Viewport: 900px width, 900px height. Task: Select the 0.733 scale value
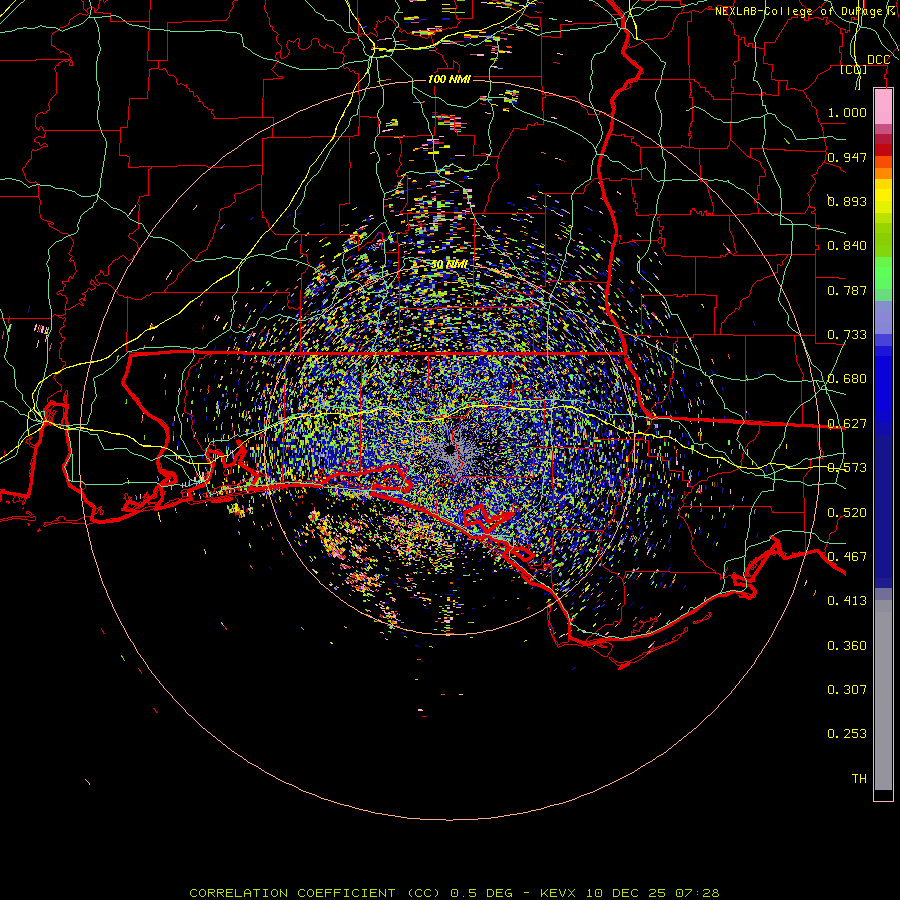[847, 335]
